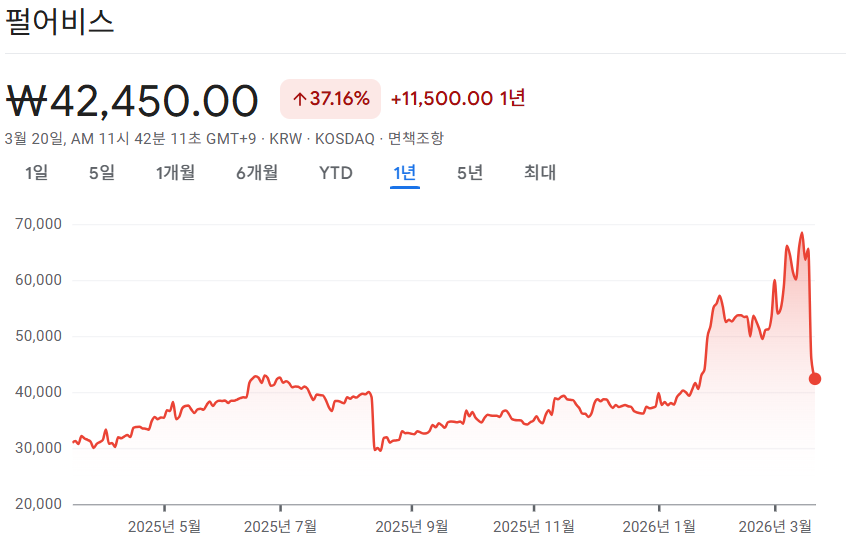Screen dimensions: 846x555
Task: Click the 3월 20일 timestamp text
Action: click(130, 139)
